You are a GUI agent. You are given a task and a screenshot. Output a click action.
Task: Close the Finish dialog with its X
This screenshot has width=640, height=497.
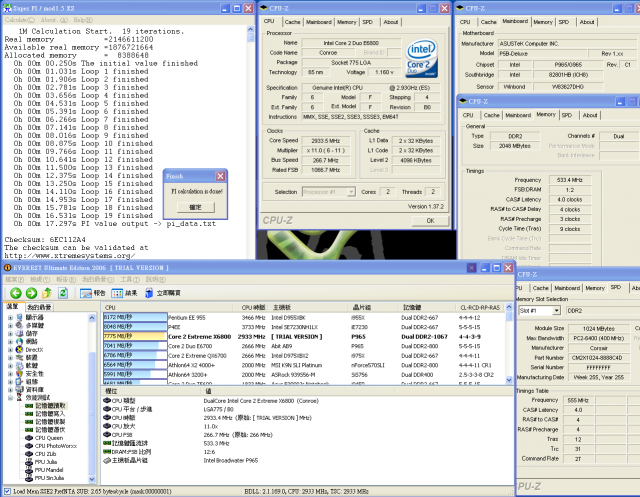220,176
